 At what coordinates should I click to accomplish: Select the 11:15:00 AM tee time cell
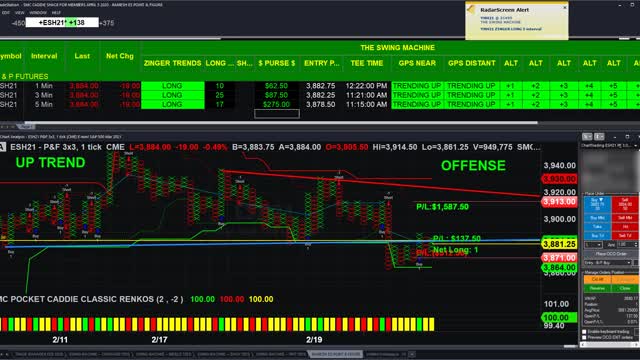click(367, 104)
